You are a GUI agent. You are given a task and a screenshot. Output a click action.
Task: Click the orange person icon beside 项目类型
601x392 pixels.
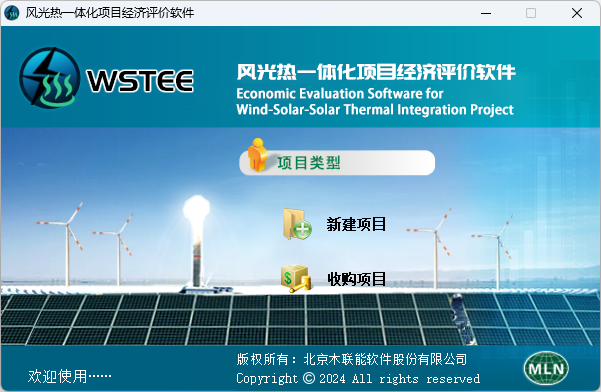point(257,155)
